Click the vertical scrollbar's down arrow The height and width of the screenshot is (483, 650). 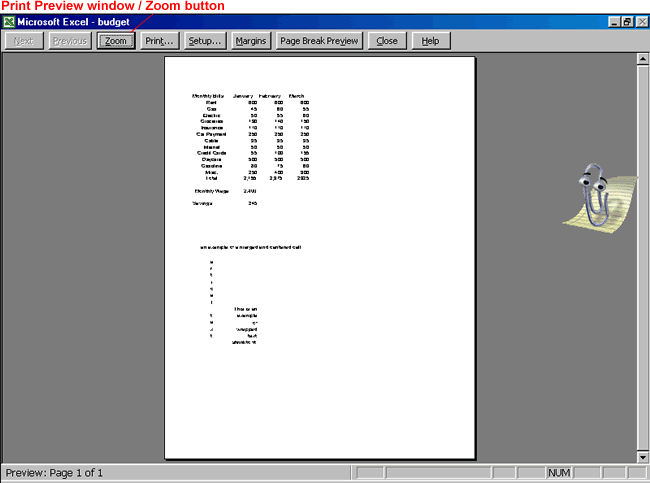642,456
